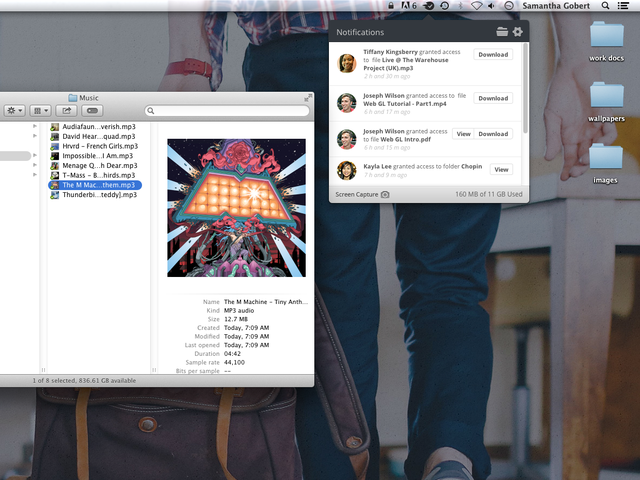Viewport: 640px width, 480px height.
Task: Click Finder's Share toolbar button
Action: coord(67,111)
